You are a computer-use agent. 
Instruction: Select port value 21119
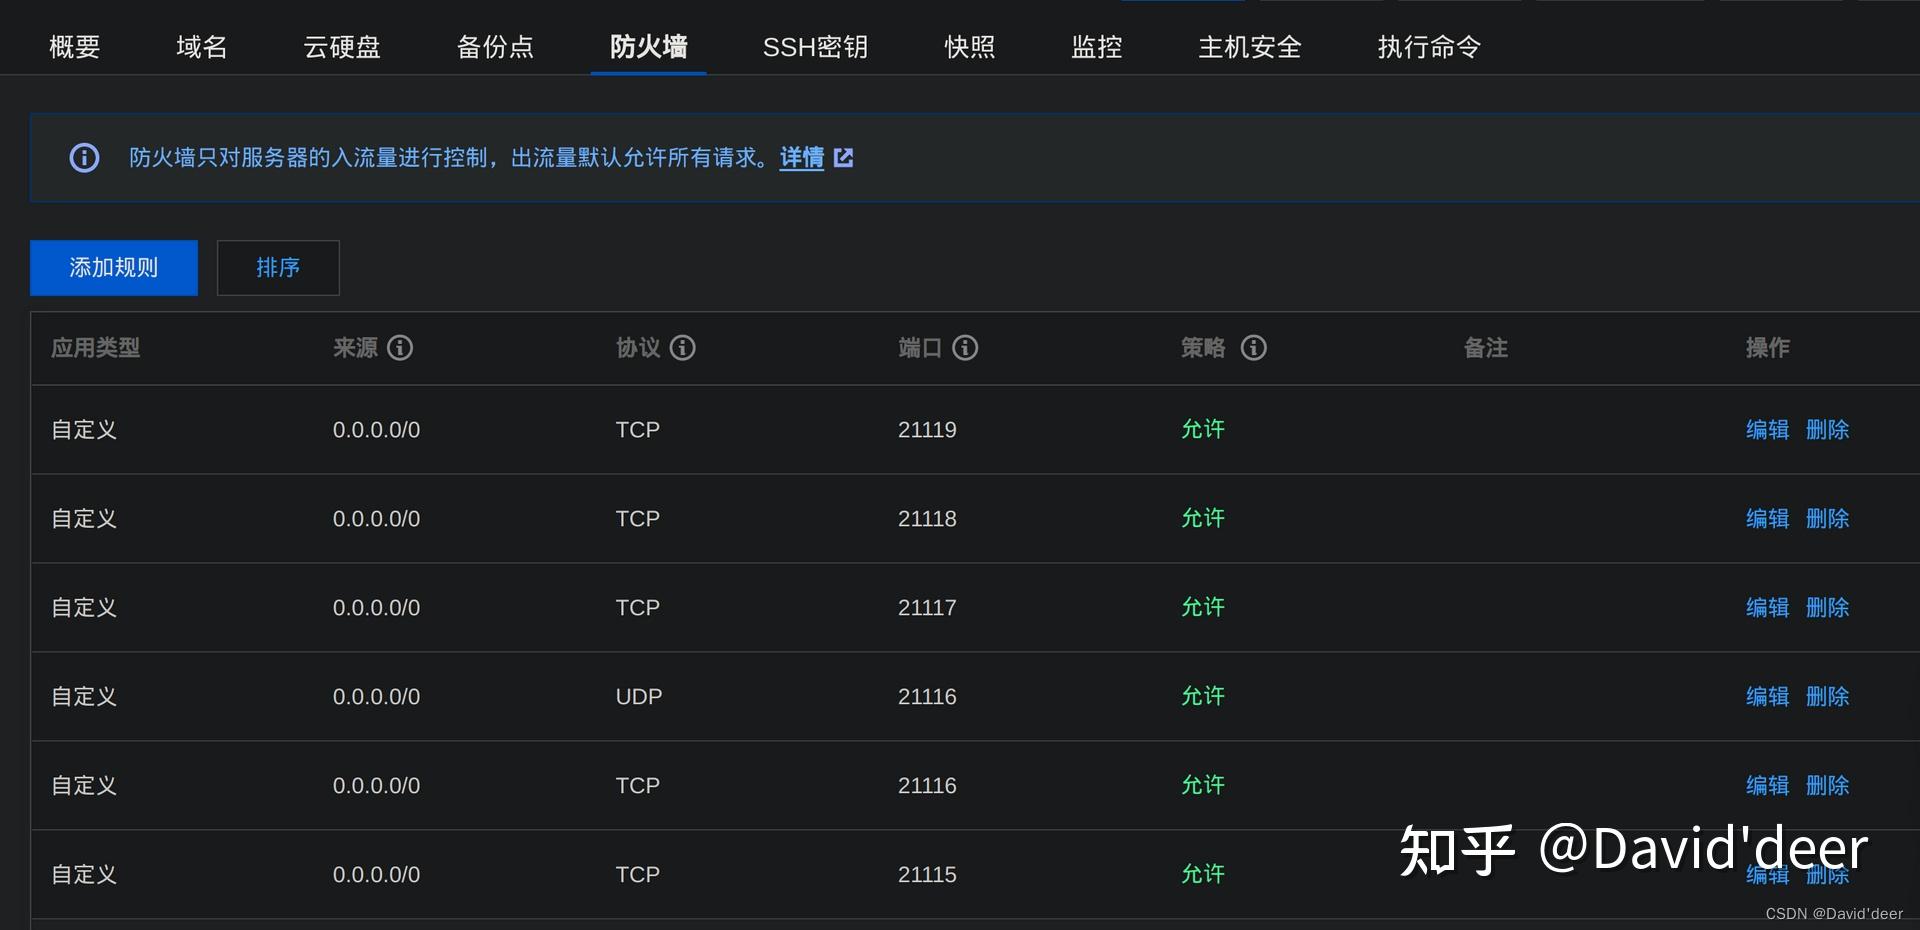(927, 430)
